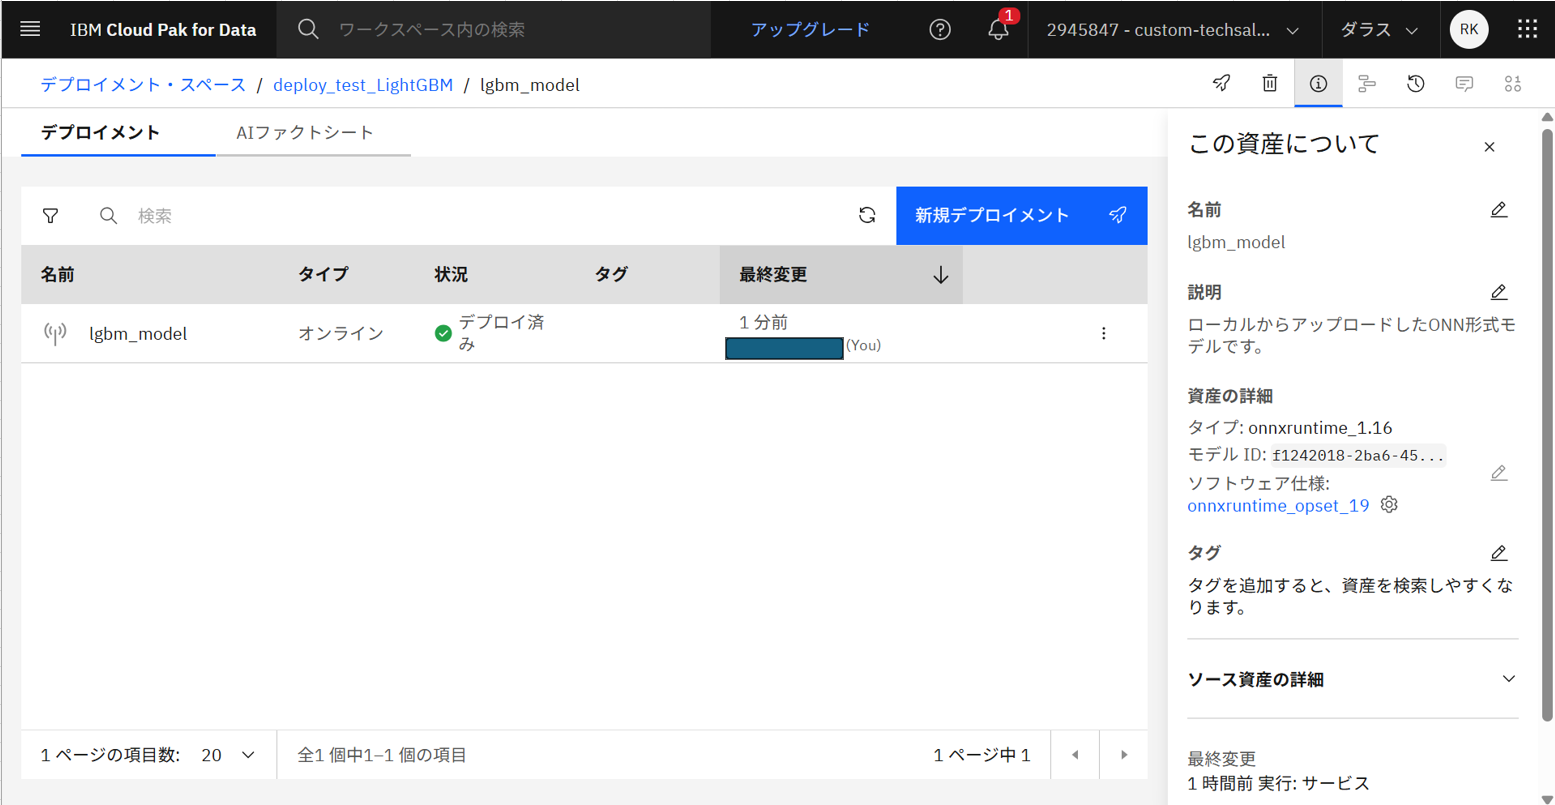The image size is (1555, 805).
Task: Click gear icon beside onnxruntime_opset_19
Action: (1389, 505)
